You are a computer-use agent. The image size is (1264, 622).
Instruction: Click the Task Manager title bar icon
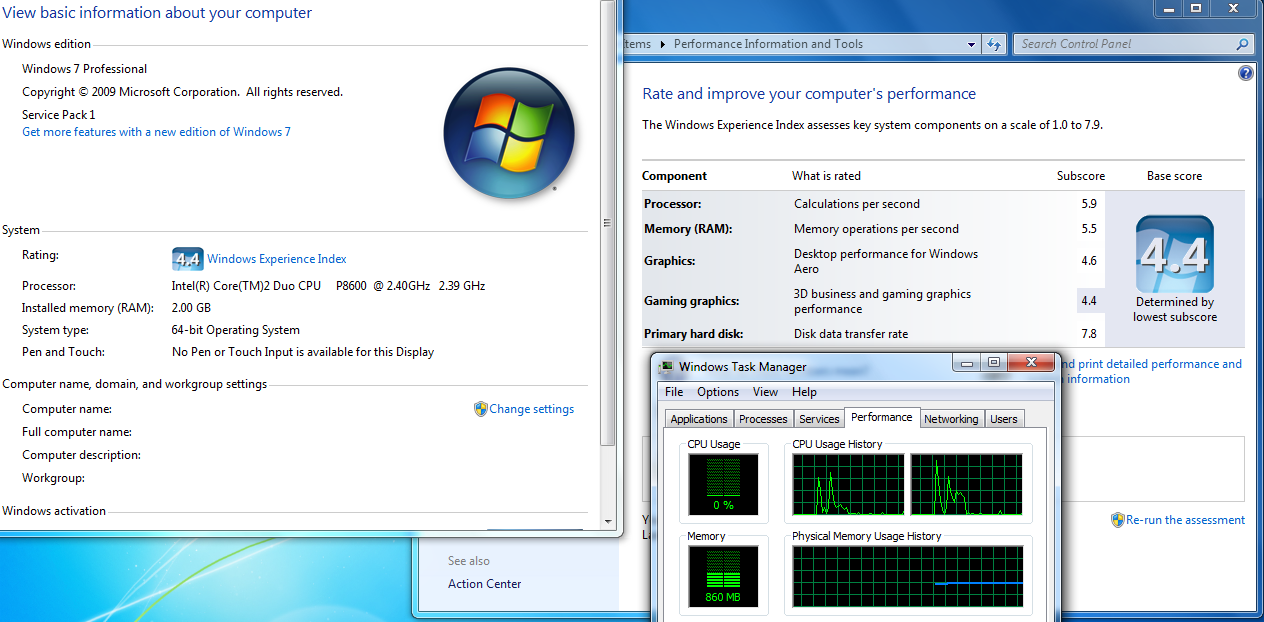667,366
